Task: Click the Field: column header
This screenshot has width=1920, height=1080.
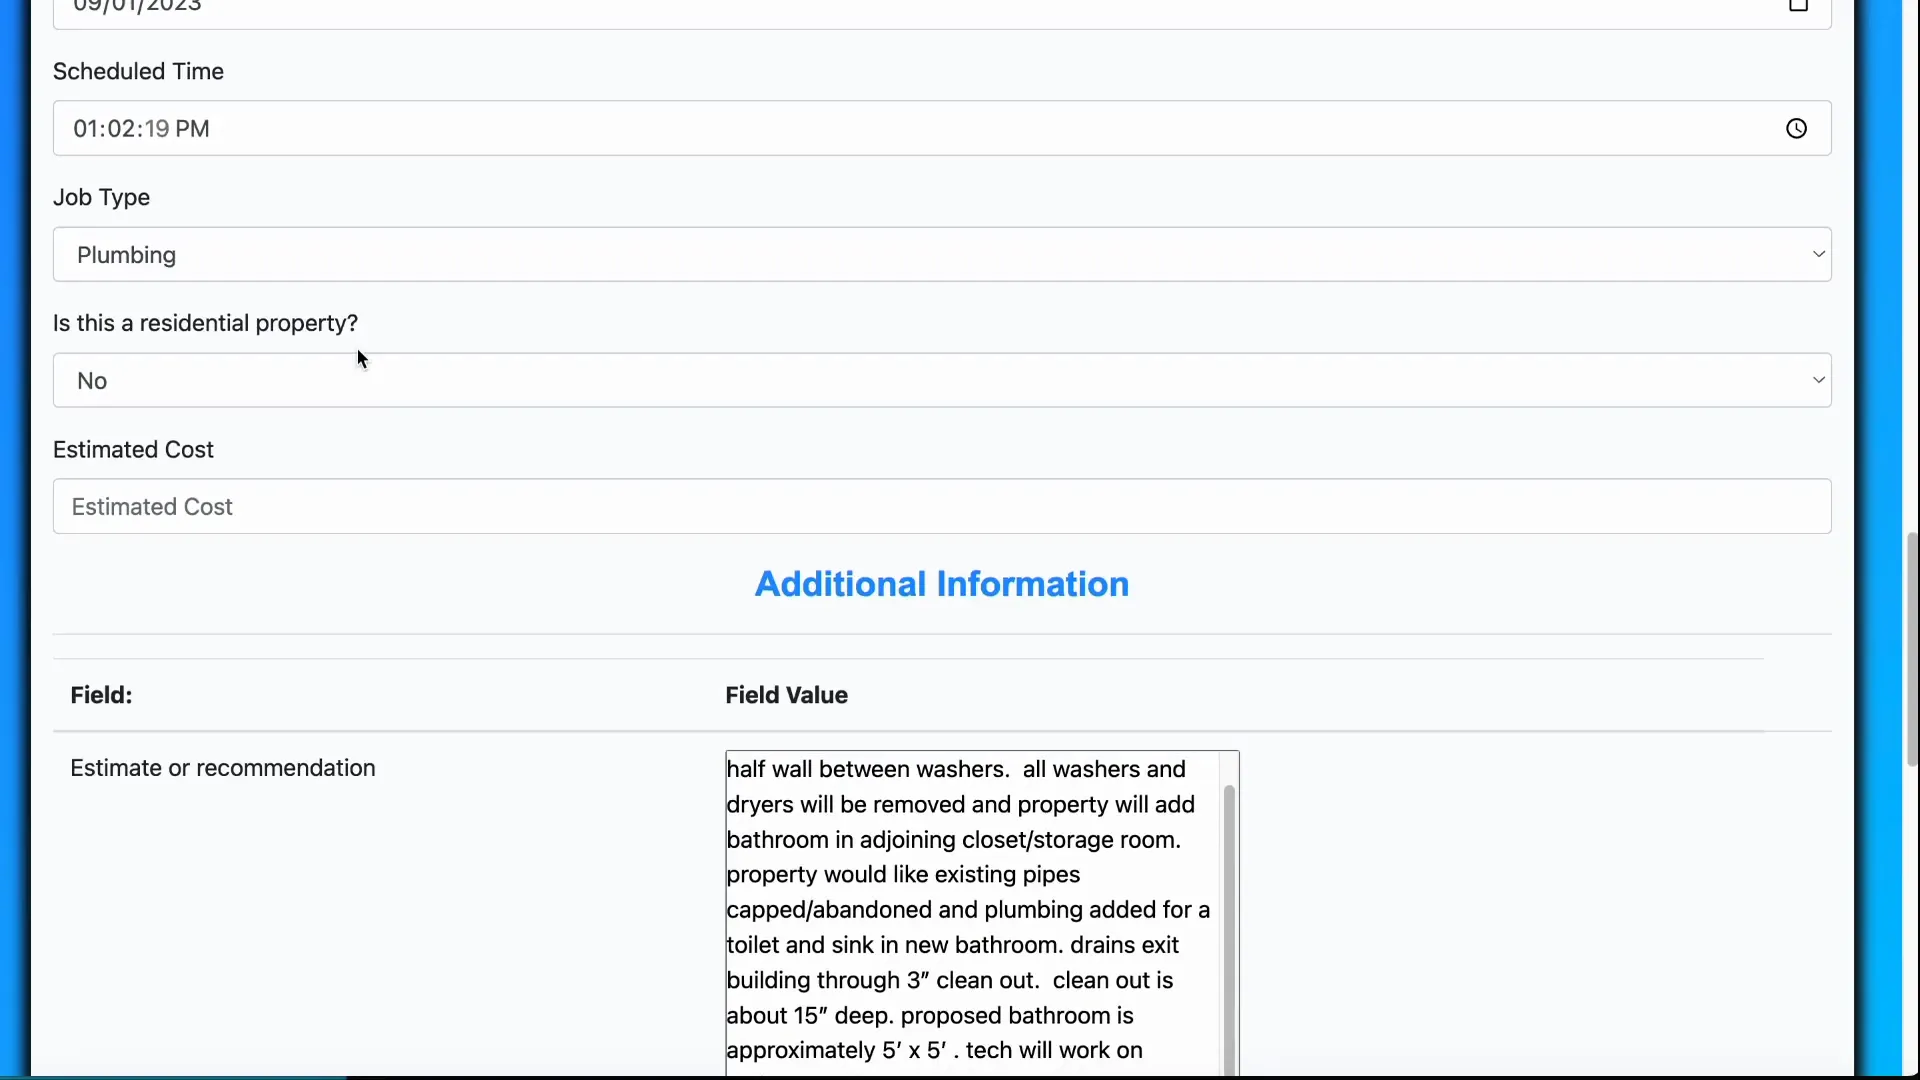Action: point(100,695)
